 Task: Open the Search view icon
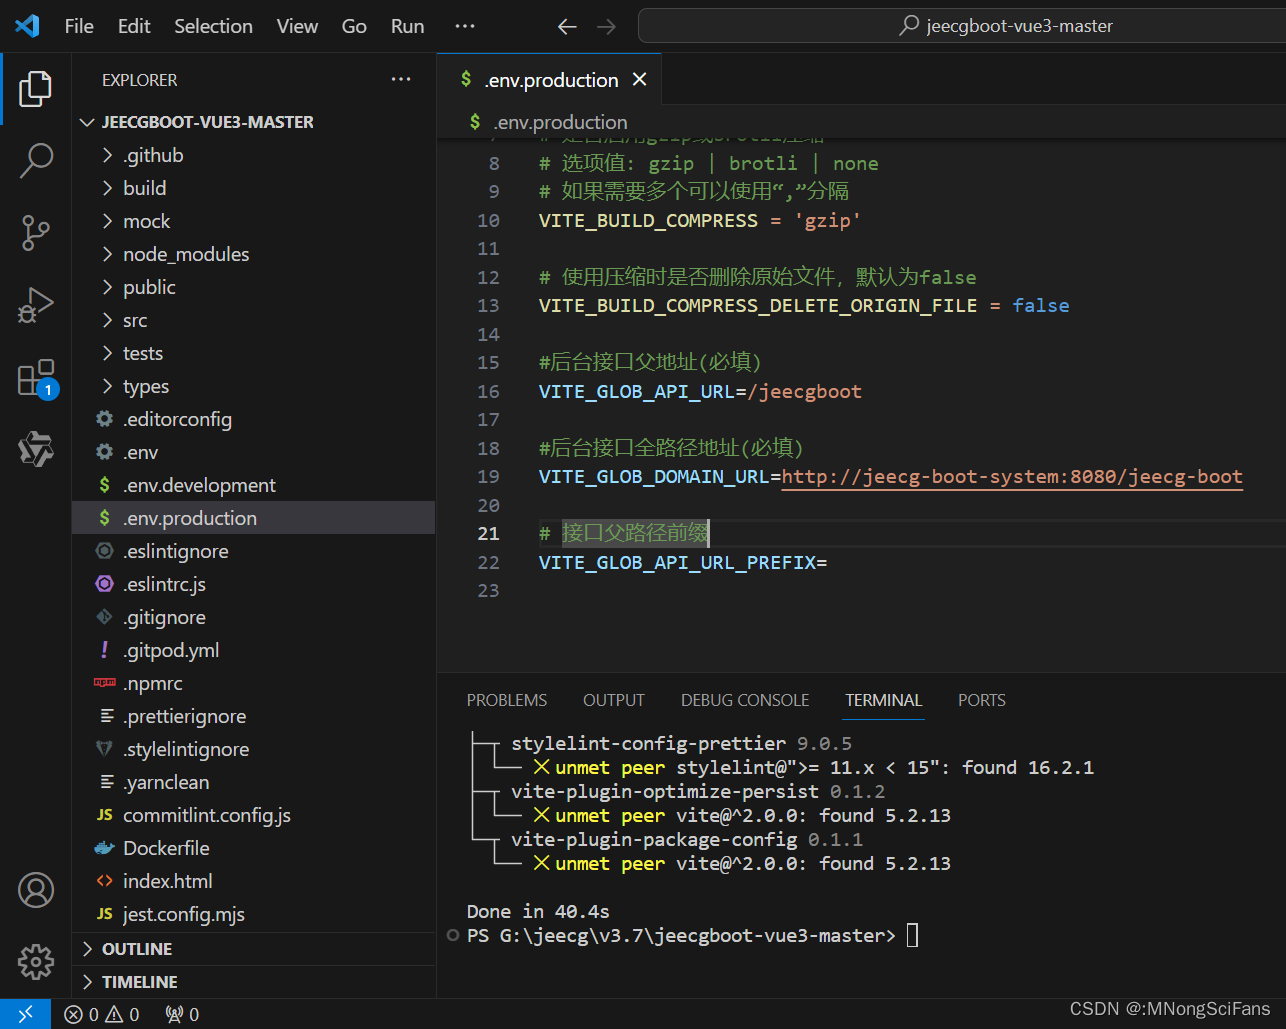coord(35,160)
